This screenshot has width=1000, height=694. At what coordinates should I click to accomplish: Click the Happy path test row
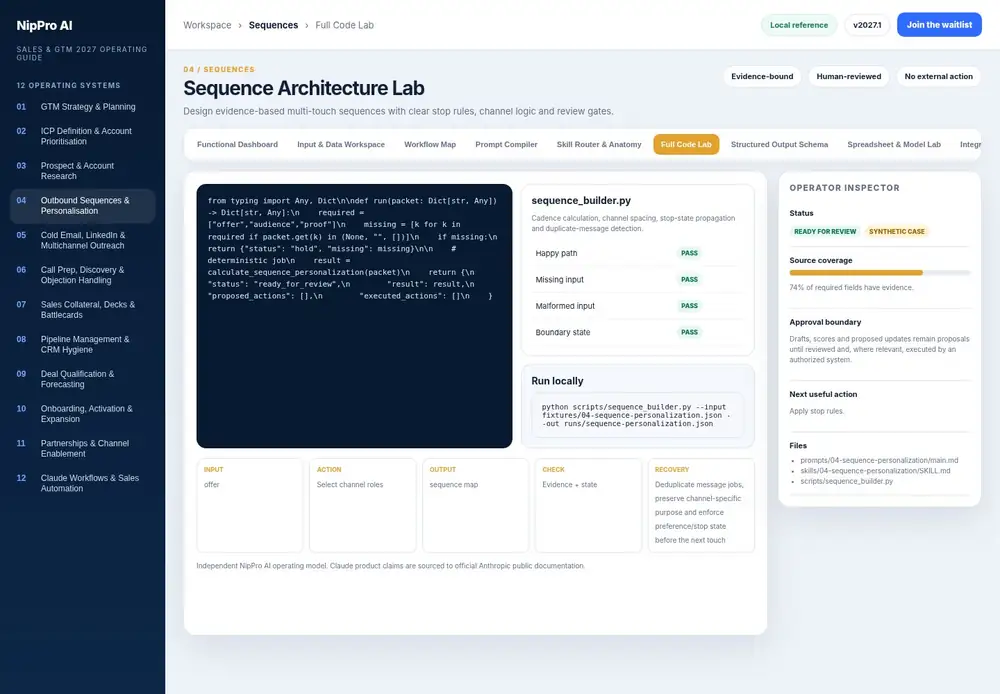point(638,253)
